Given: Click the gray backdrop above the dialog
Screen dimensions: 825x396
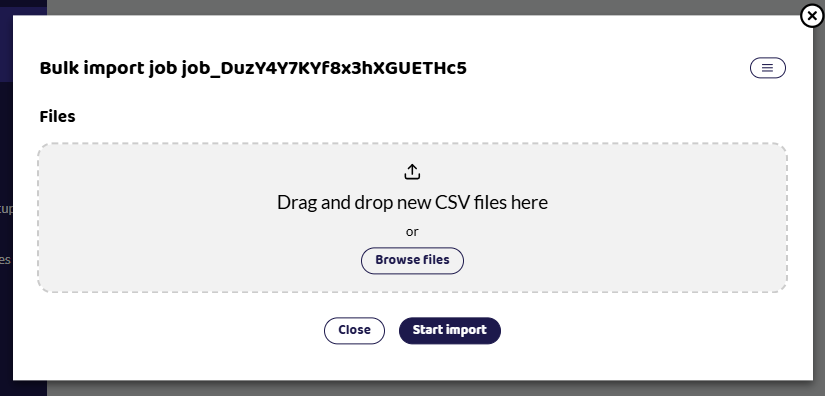Looking at the screenshot, I should coord(421,7).
